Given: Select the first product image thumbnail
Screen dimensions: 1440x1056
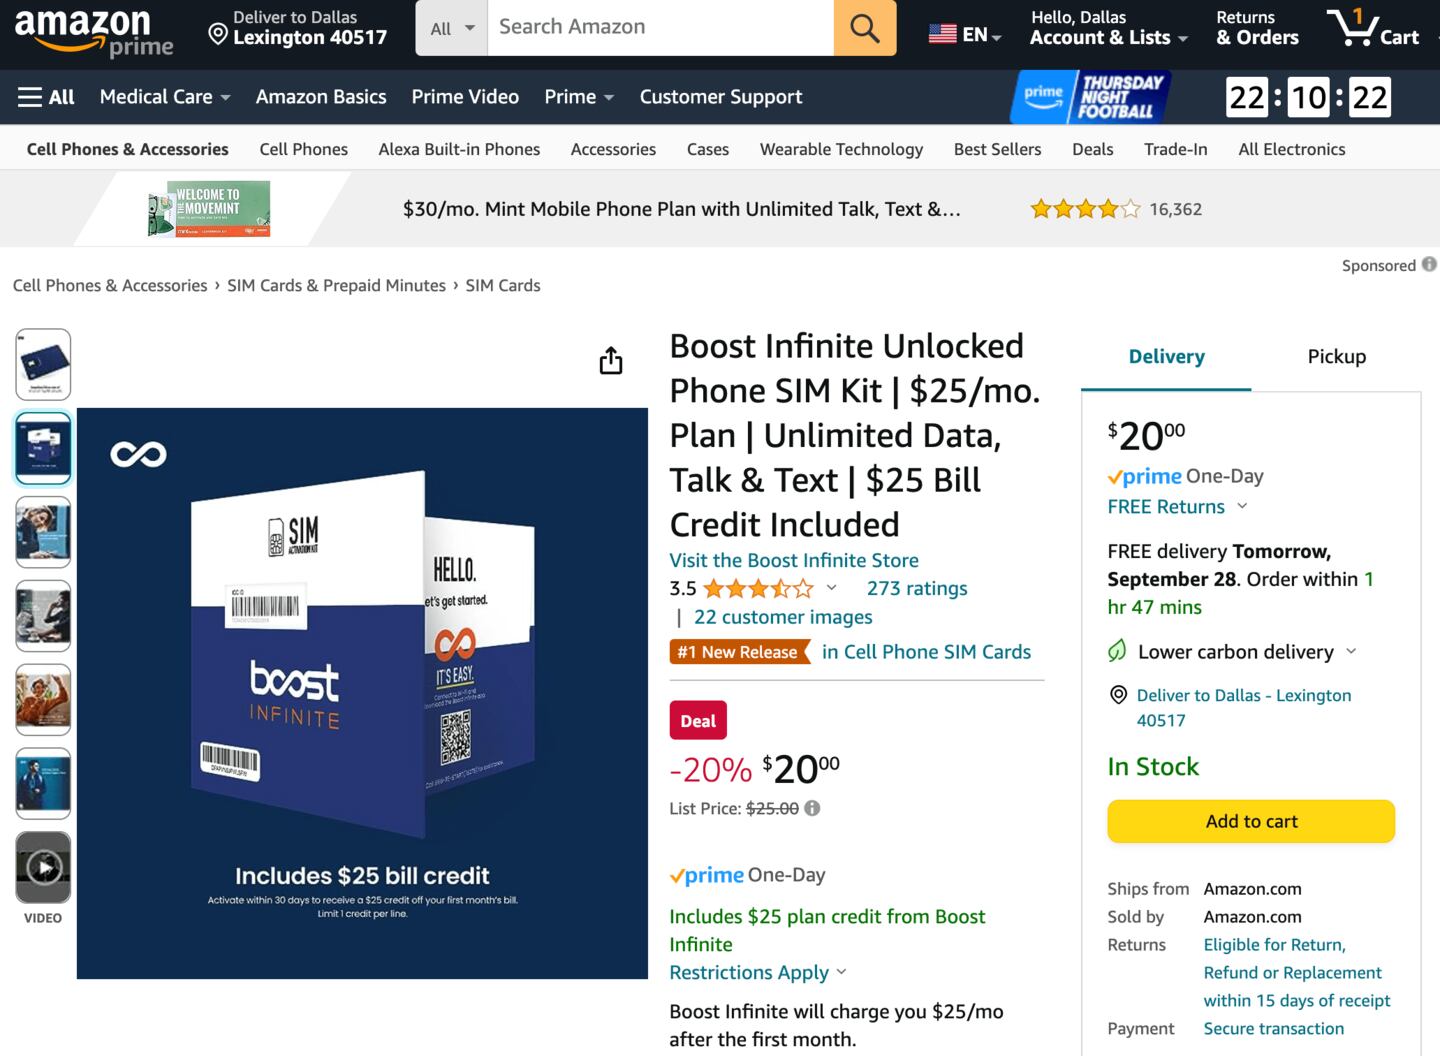Looking at the screenshot, I should click(43, 364).
